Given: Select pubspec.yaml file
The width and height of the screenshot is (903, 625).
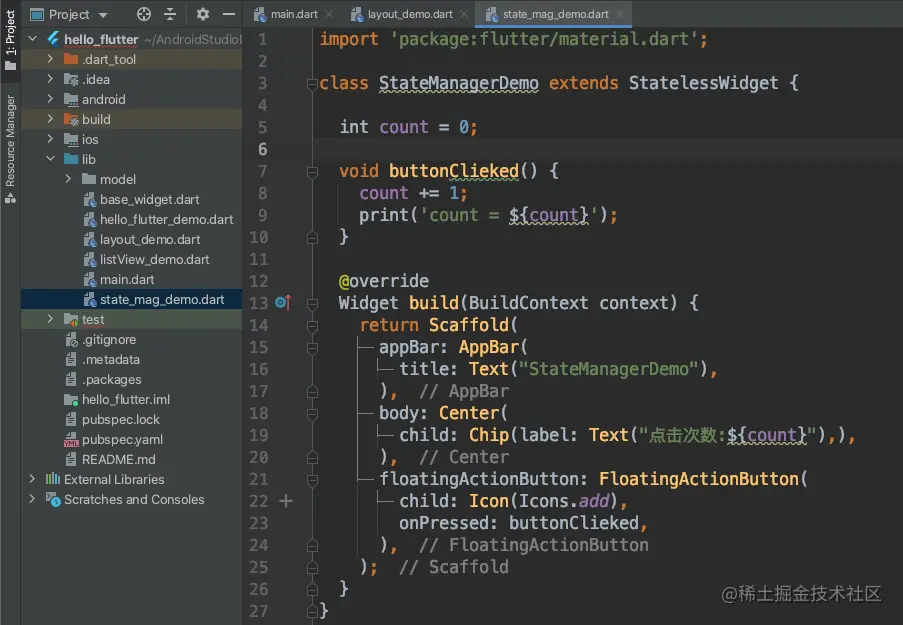Looking at the screenshot, I should (122, 440).
